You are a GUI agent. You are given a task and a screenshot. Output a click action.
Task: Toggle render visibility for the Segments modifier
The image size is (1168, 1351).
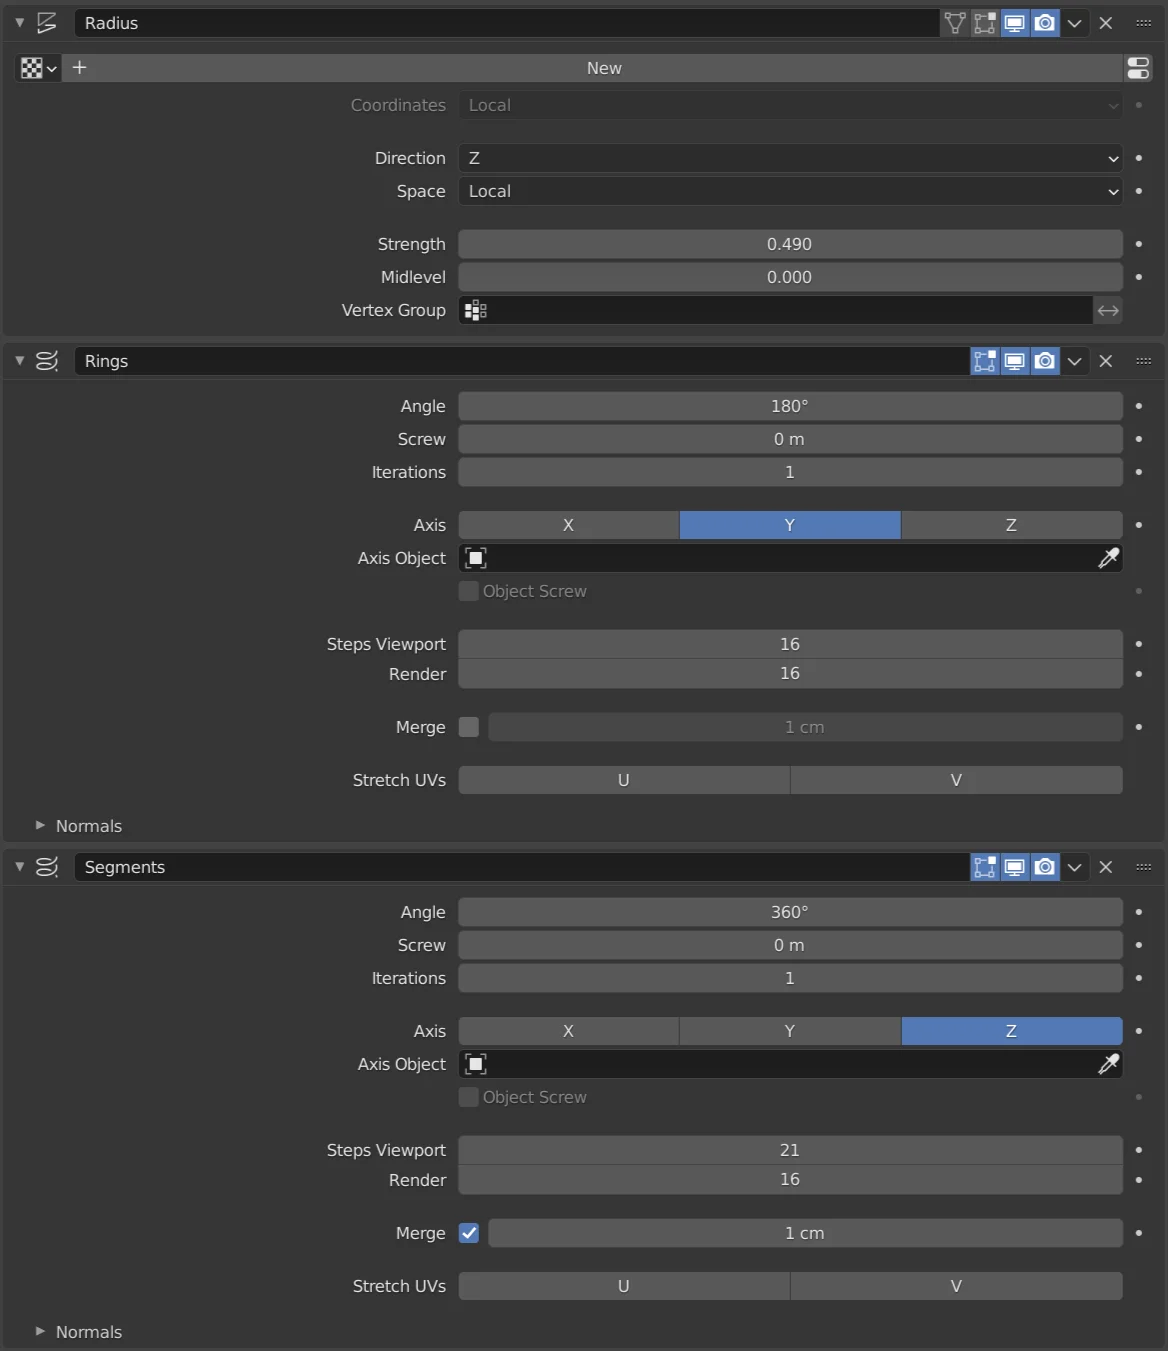(x=1045, y=867)
